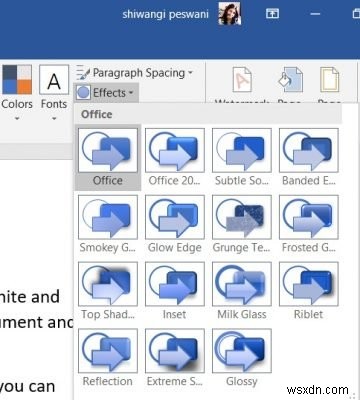This screenshot has width=360, height=400.
Task: Open the Effects dropdown
Action: (x=105, y=93)
